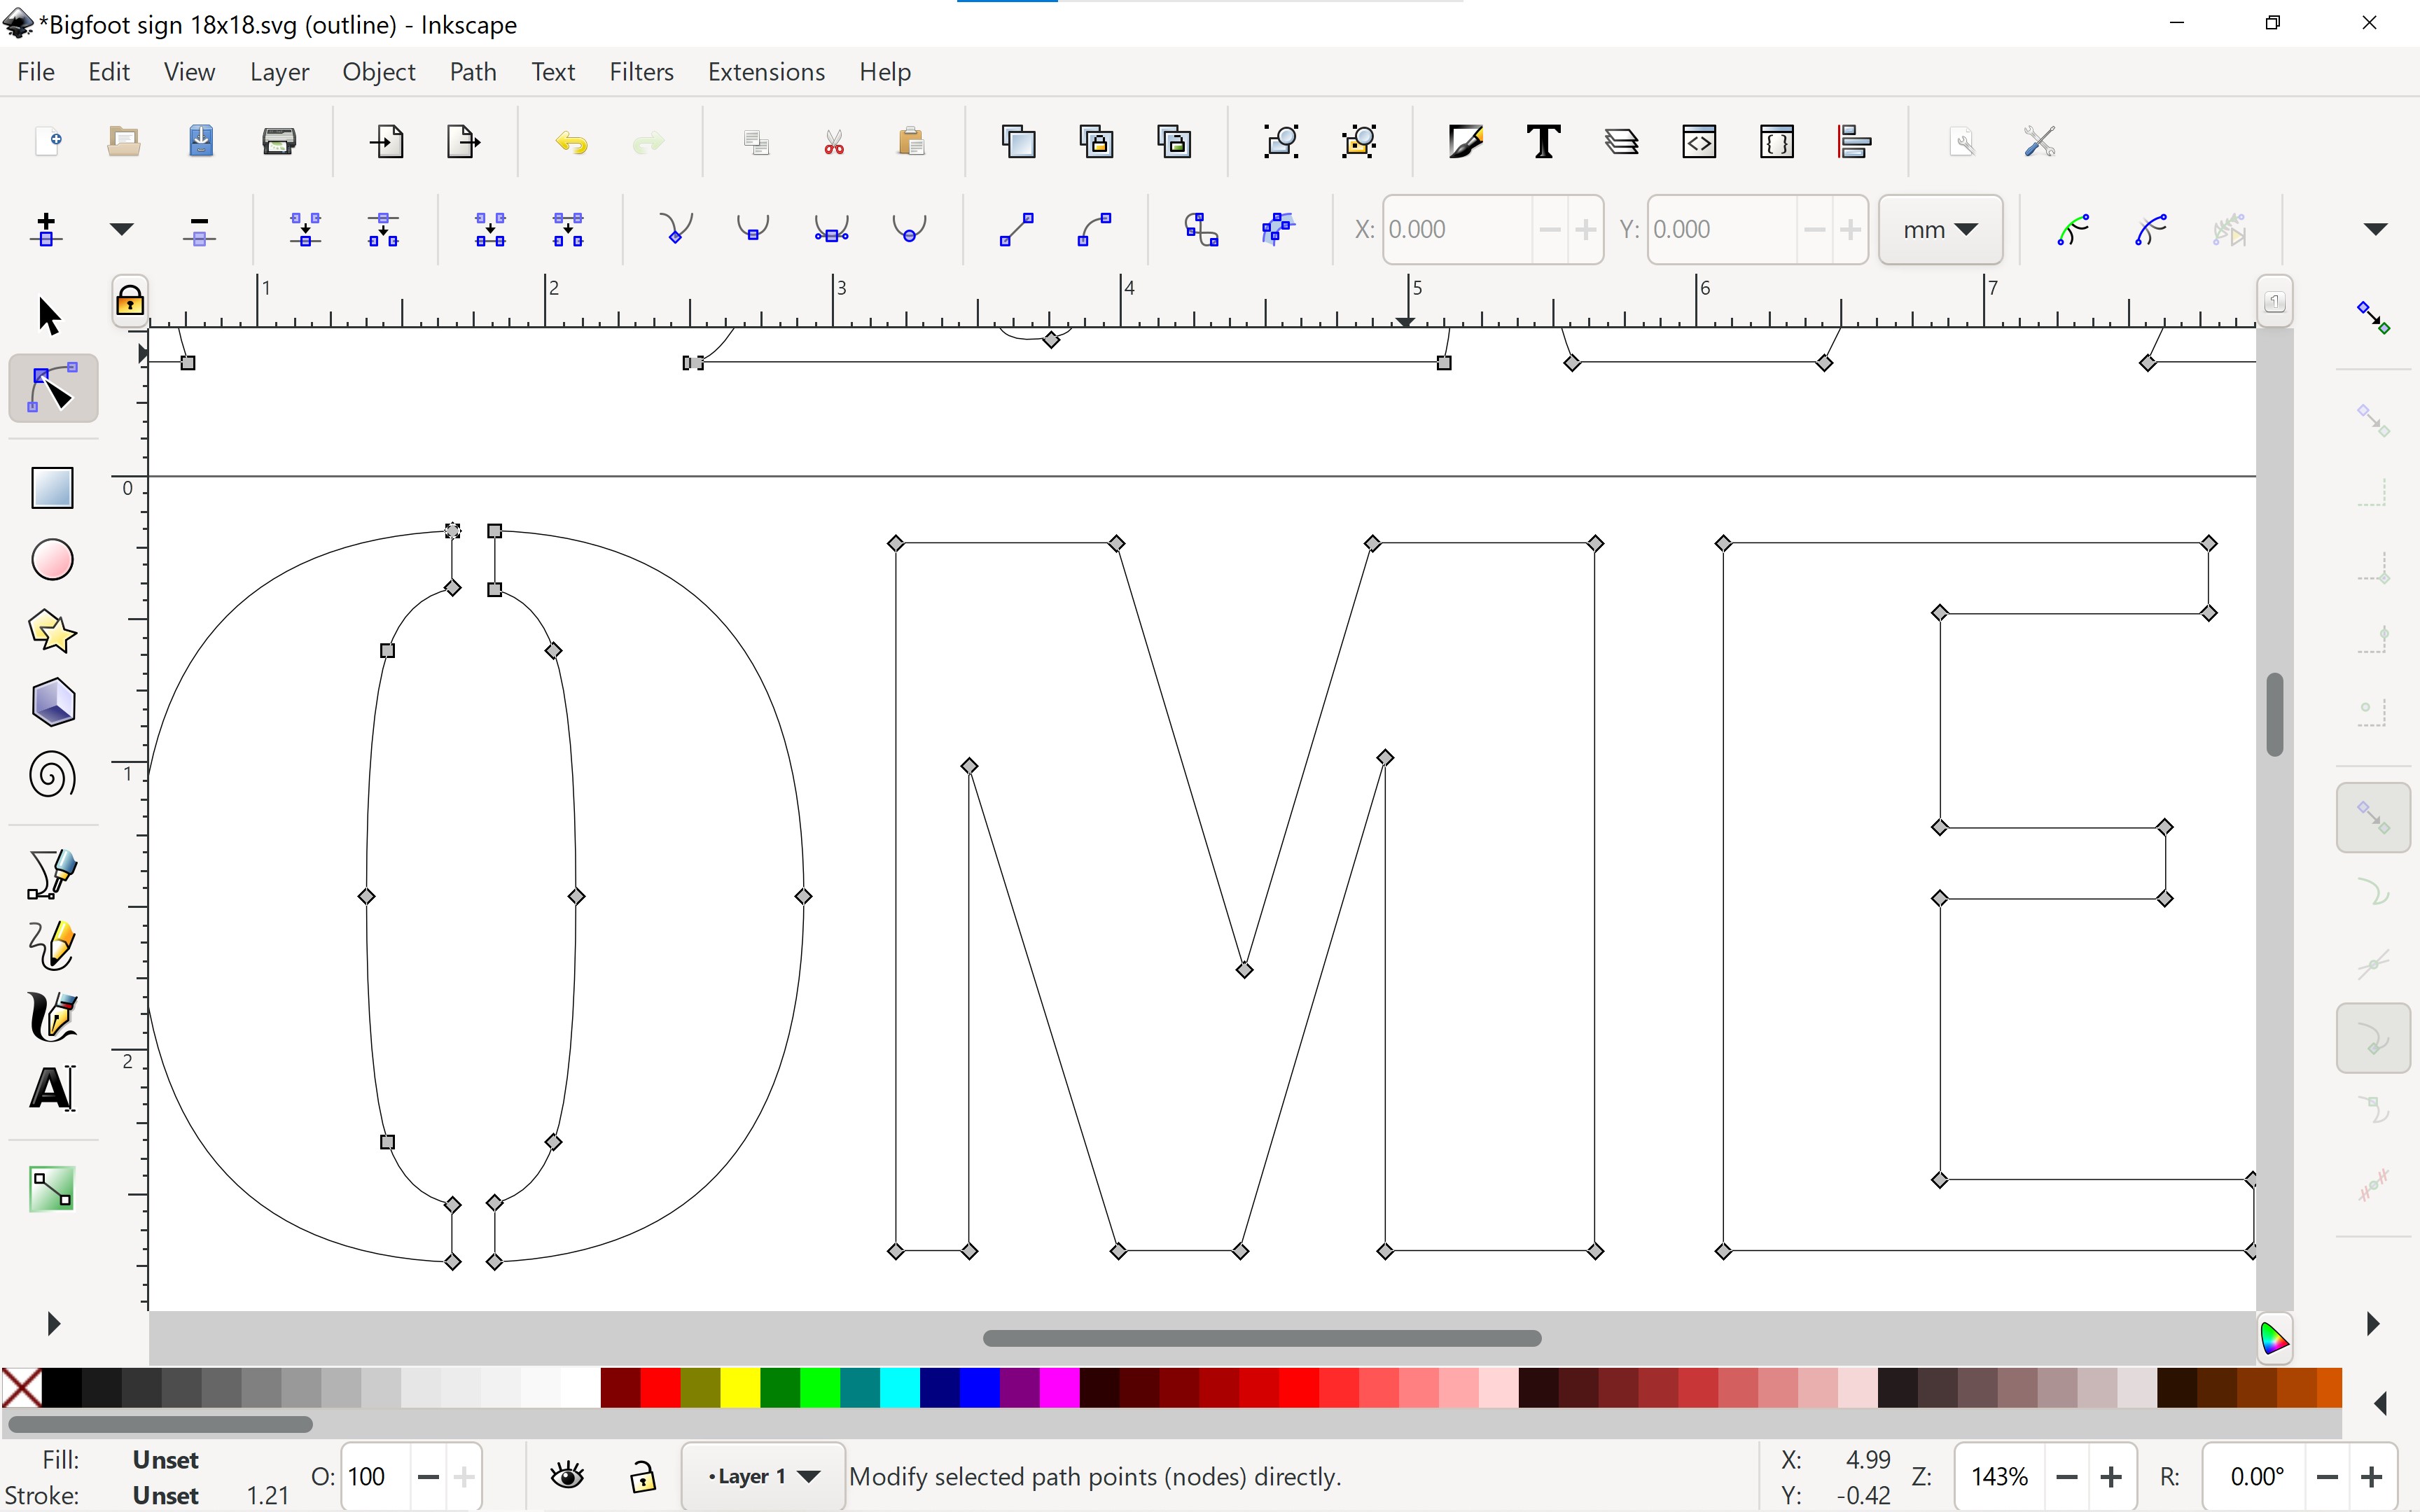The width and height of the screenshot is (2420, 1512).
Task: Open the Align and Distribute dialog
Action: click(1855, 142)
